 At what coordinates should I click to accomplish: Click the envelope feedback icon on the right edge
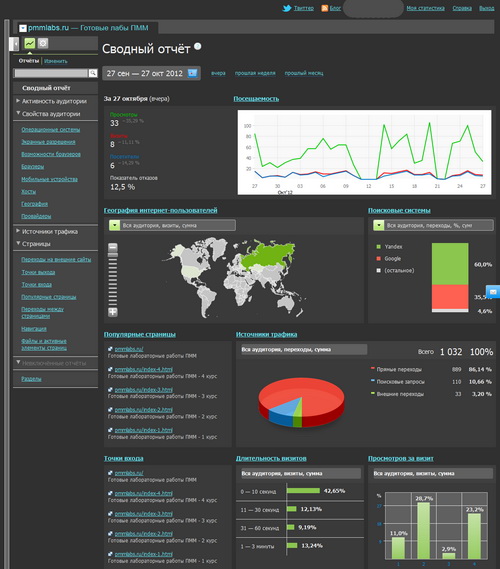493,292
